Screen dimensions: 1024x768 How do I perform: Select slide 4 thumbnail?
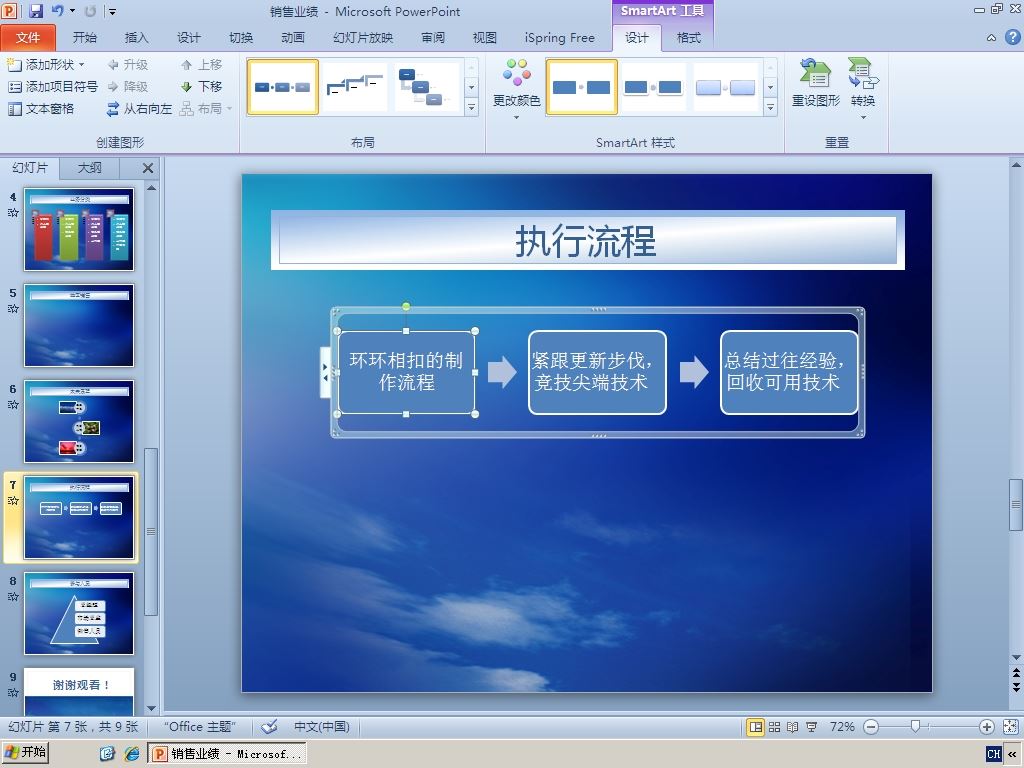pos(79,229)
